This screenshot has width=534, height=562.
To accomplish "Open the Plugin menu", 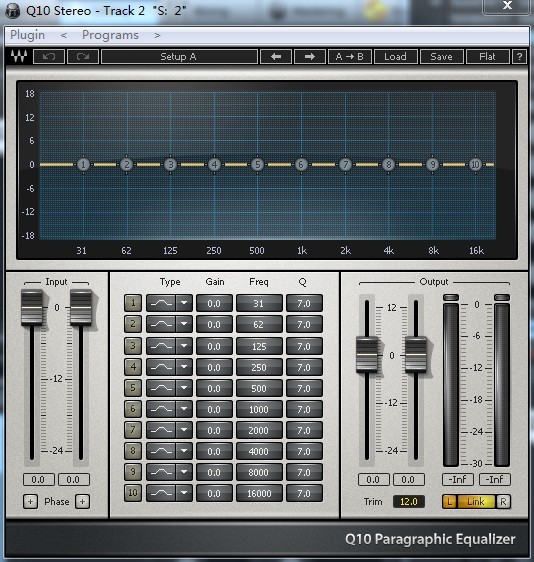I will coord(28,35).
